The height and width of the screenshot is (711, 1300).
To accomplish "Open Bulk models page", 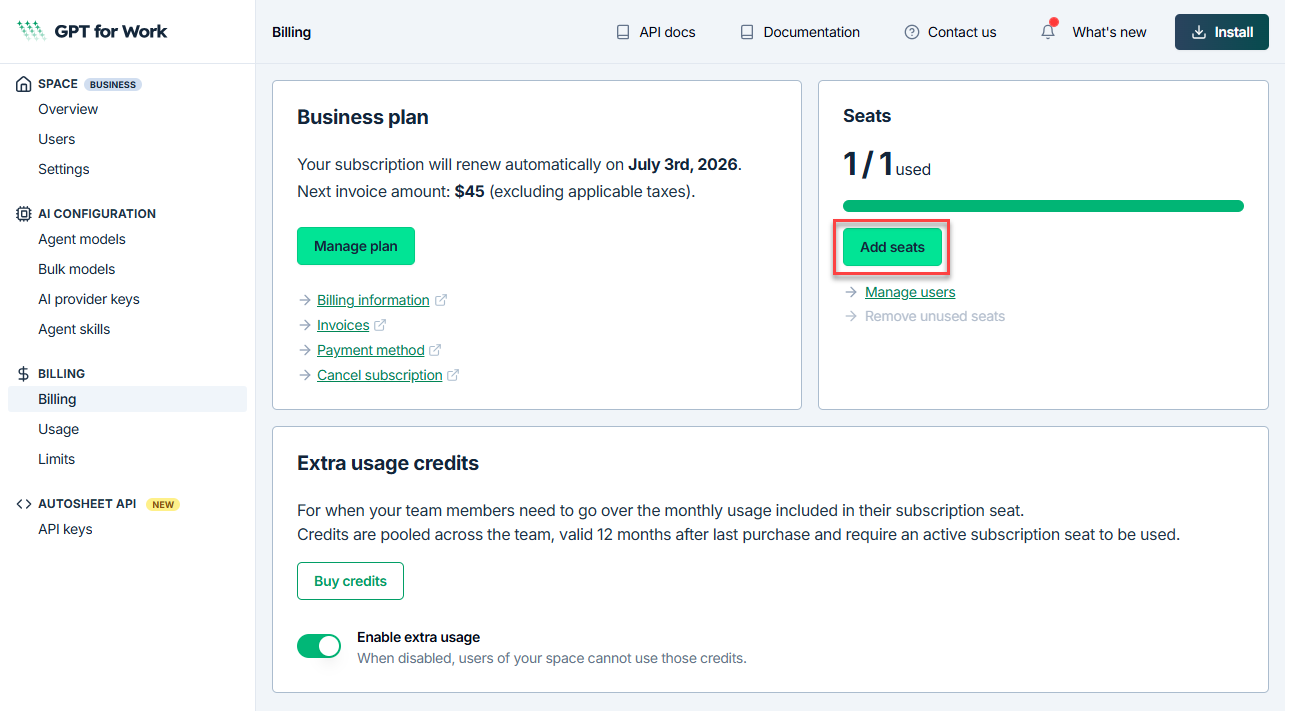I will [x=77, y=269].
